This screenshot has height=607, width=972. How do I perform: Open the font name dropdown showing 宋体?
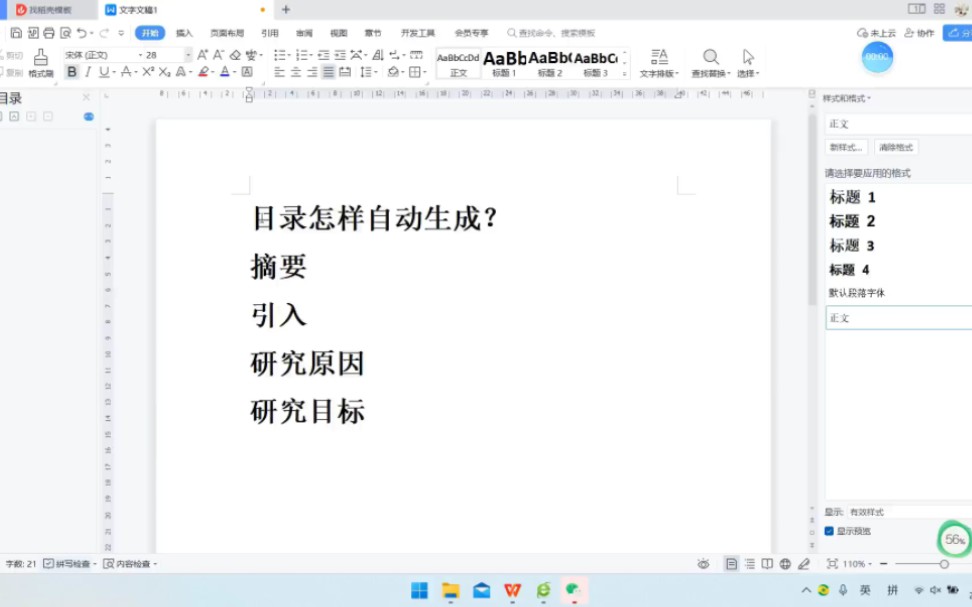click(95, 54)
